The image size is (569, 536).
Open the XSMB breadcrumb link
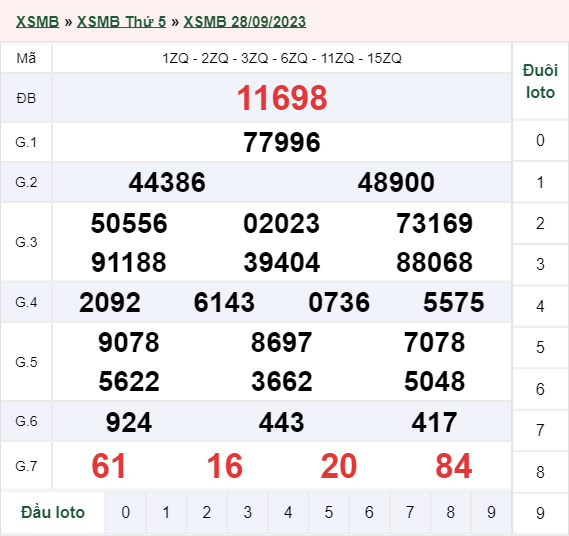pyautogui.click(x=37, y=22)
